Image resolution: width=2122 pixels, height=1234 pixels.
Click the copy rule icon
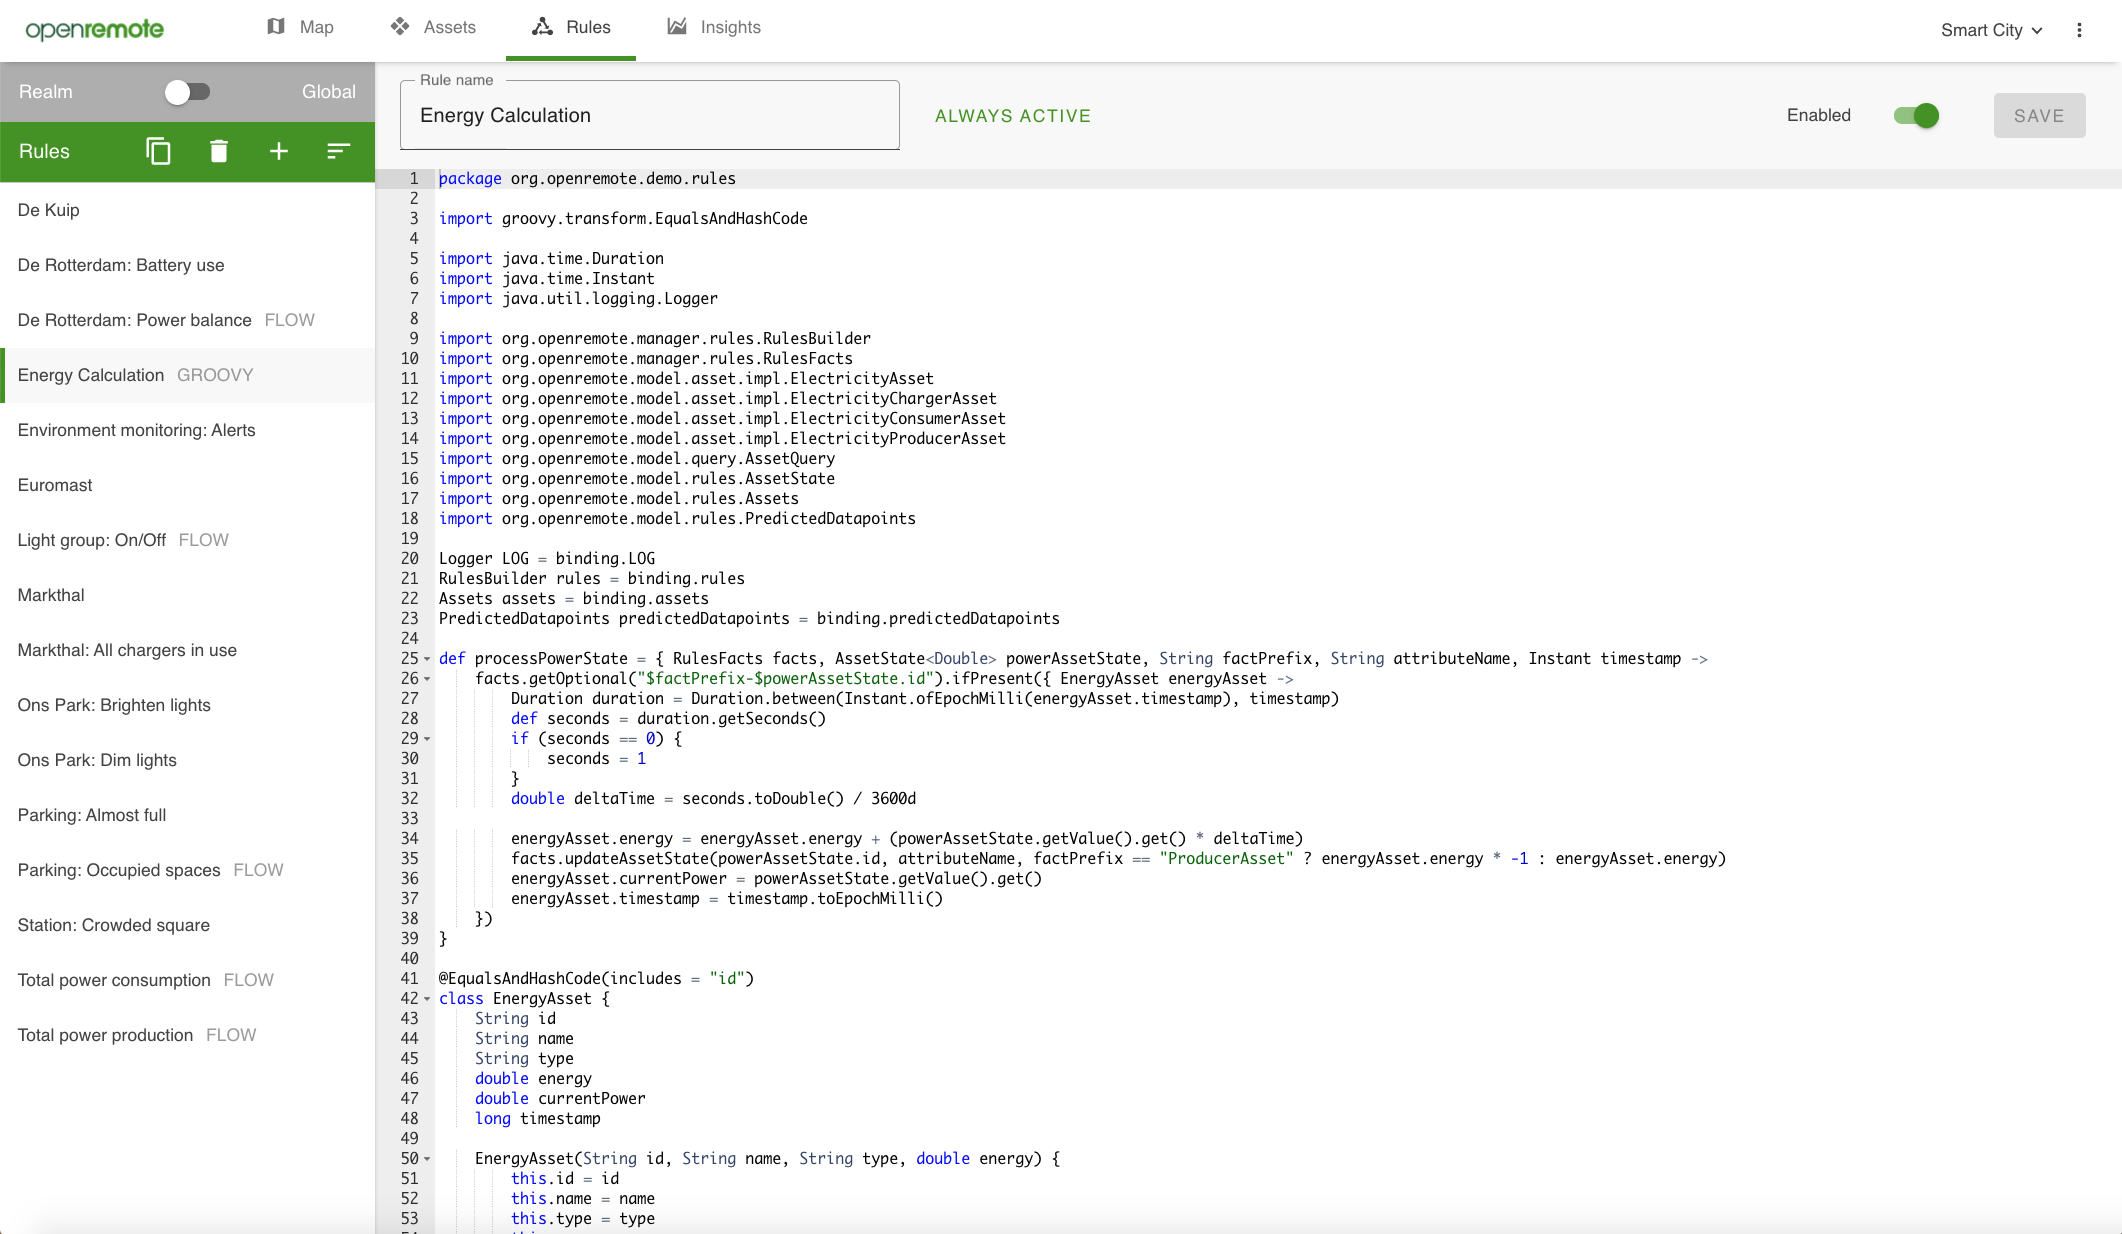click(x=158, y=151)
